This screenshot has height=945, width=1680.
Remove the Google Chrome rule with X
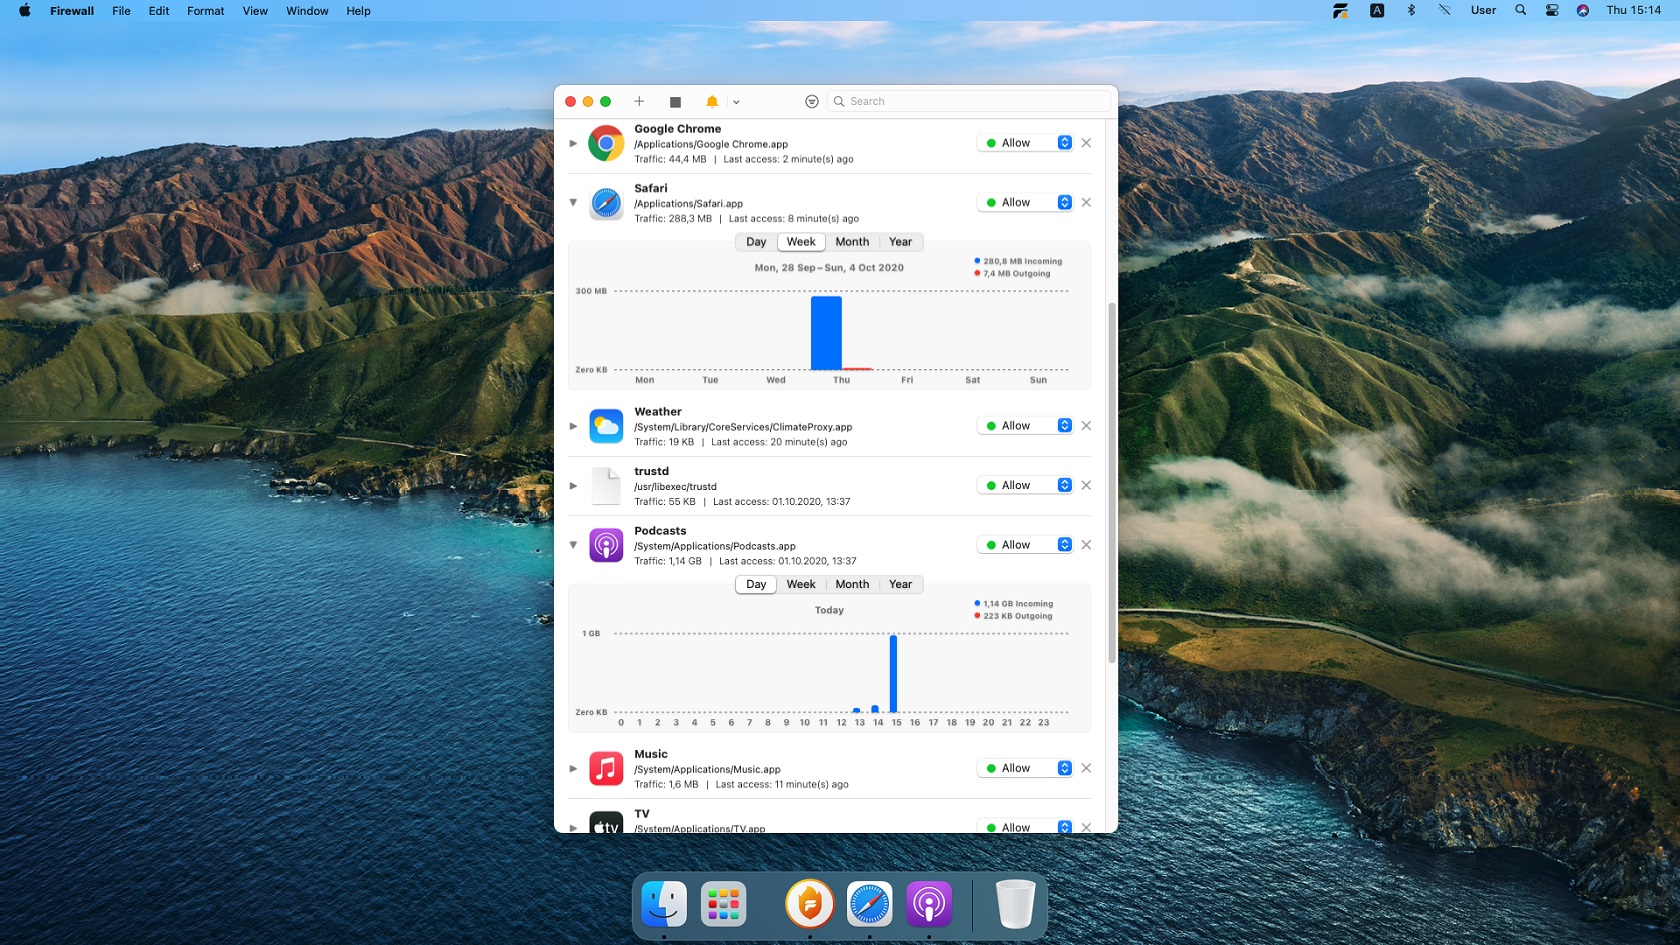click(x=1086, y=143)
